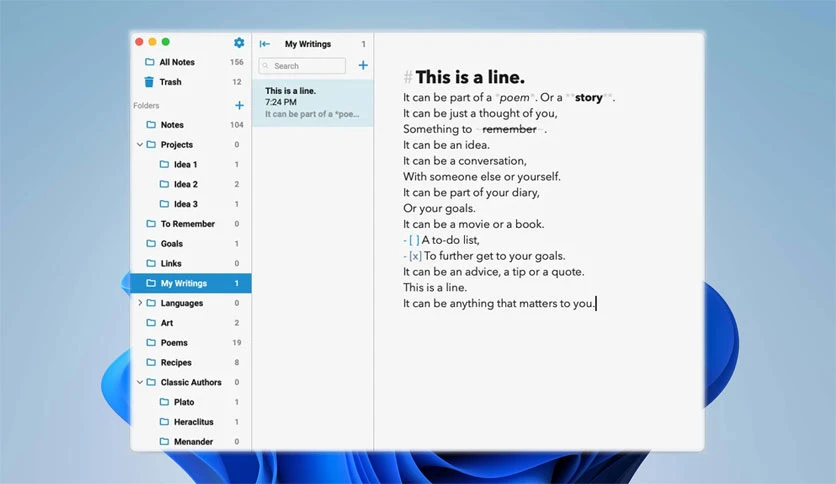The height and width of the screenshot is (484, 836).
Task: Collapse the Classic Authors folder chevron
Action: pyautogui.click(x=140, y=382)
